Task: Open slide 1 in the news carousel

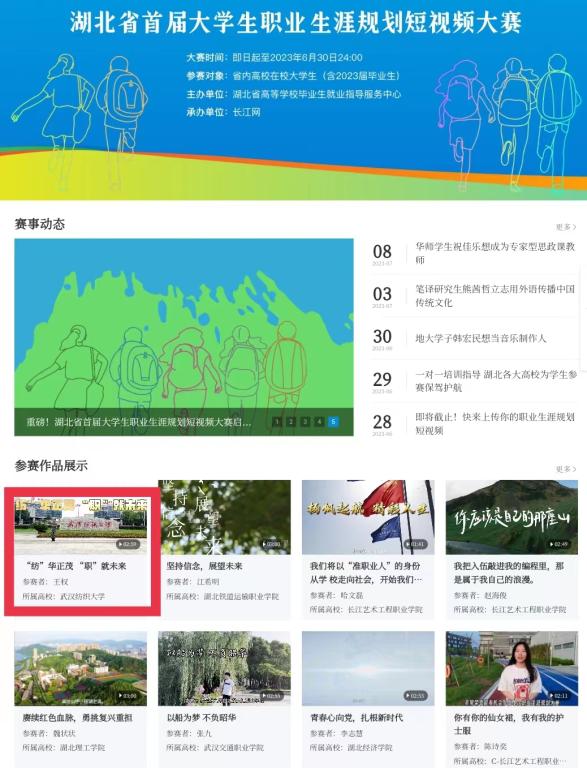Action: [276, 421]
